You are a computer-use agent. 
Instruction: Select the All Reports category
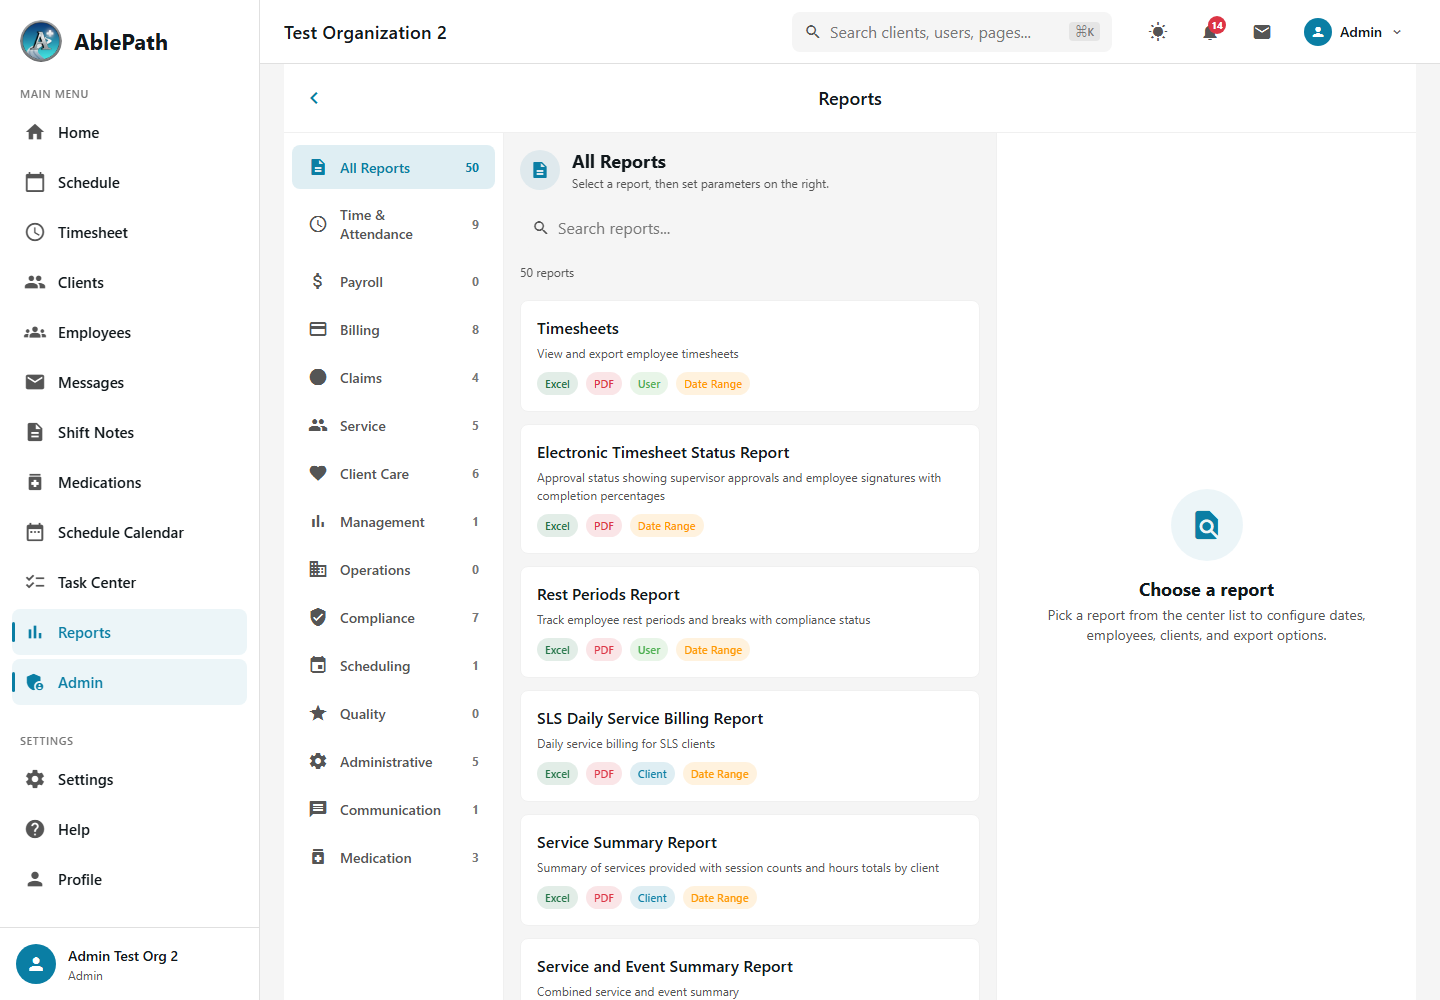393,168
